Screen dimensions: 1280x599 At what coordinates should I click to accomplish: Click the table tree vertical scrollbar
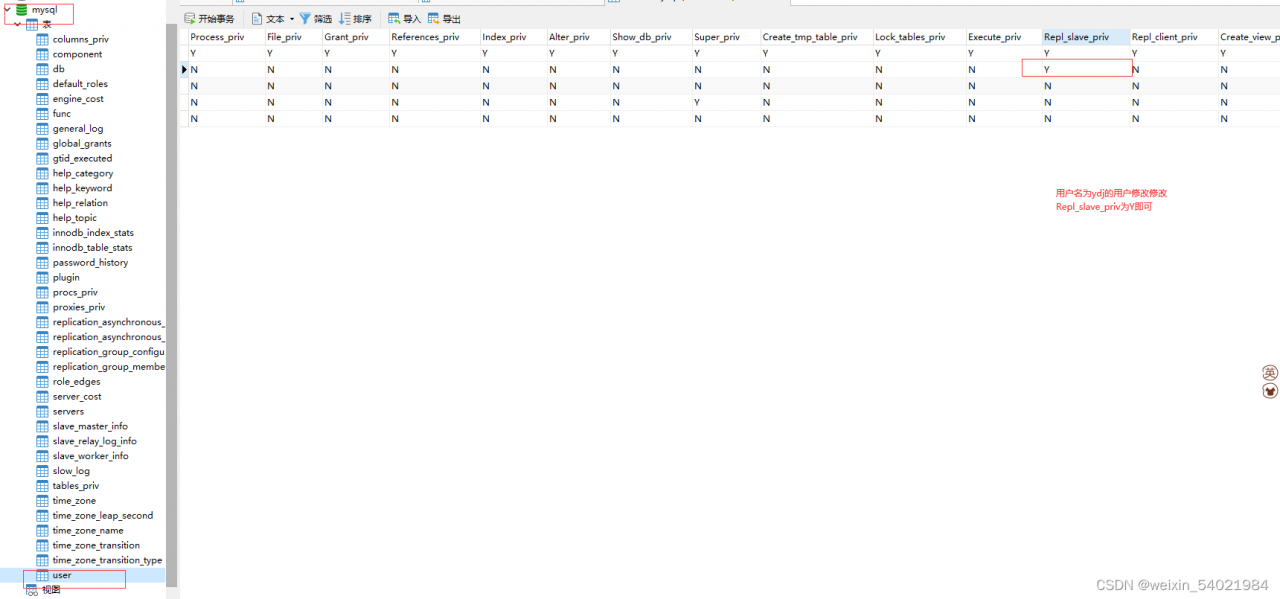(172, 300)
